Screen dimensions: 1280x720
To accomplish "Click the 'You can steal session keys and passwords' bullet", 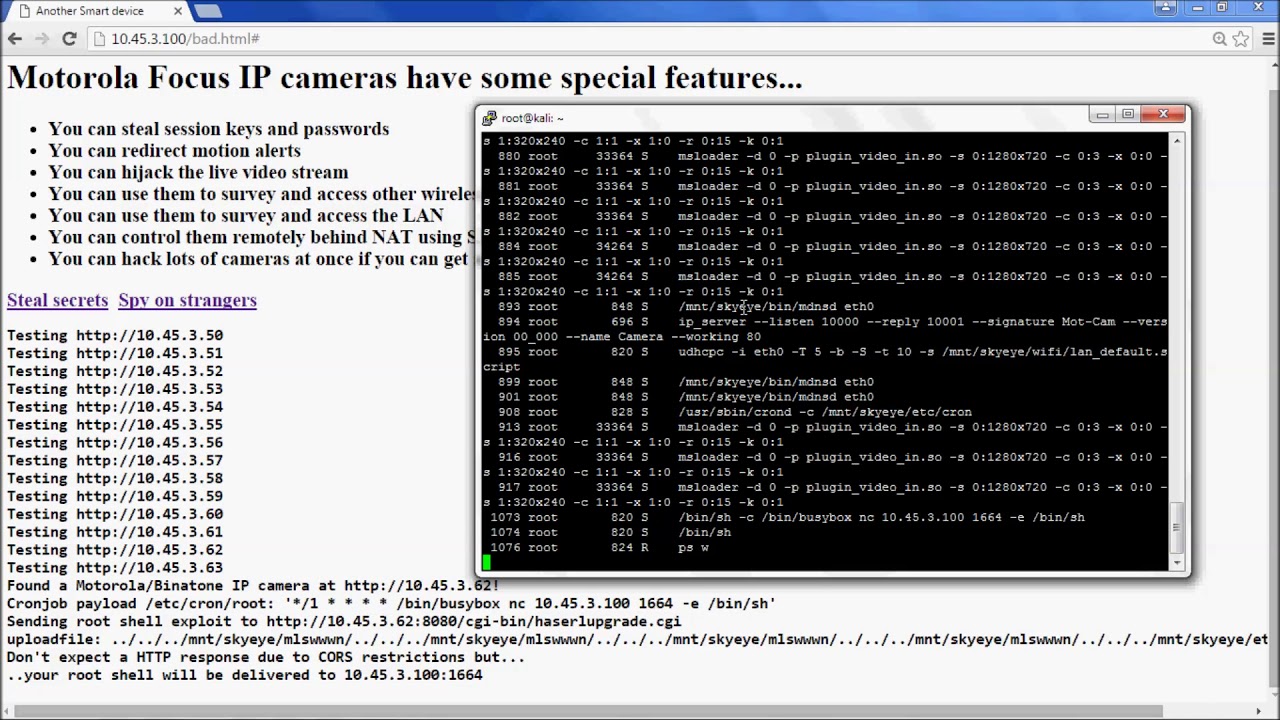I will (x=218, y=129).
